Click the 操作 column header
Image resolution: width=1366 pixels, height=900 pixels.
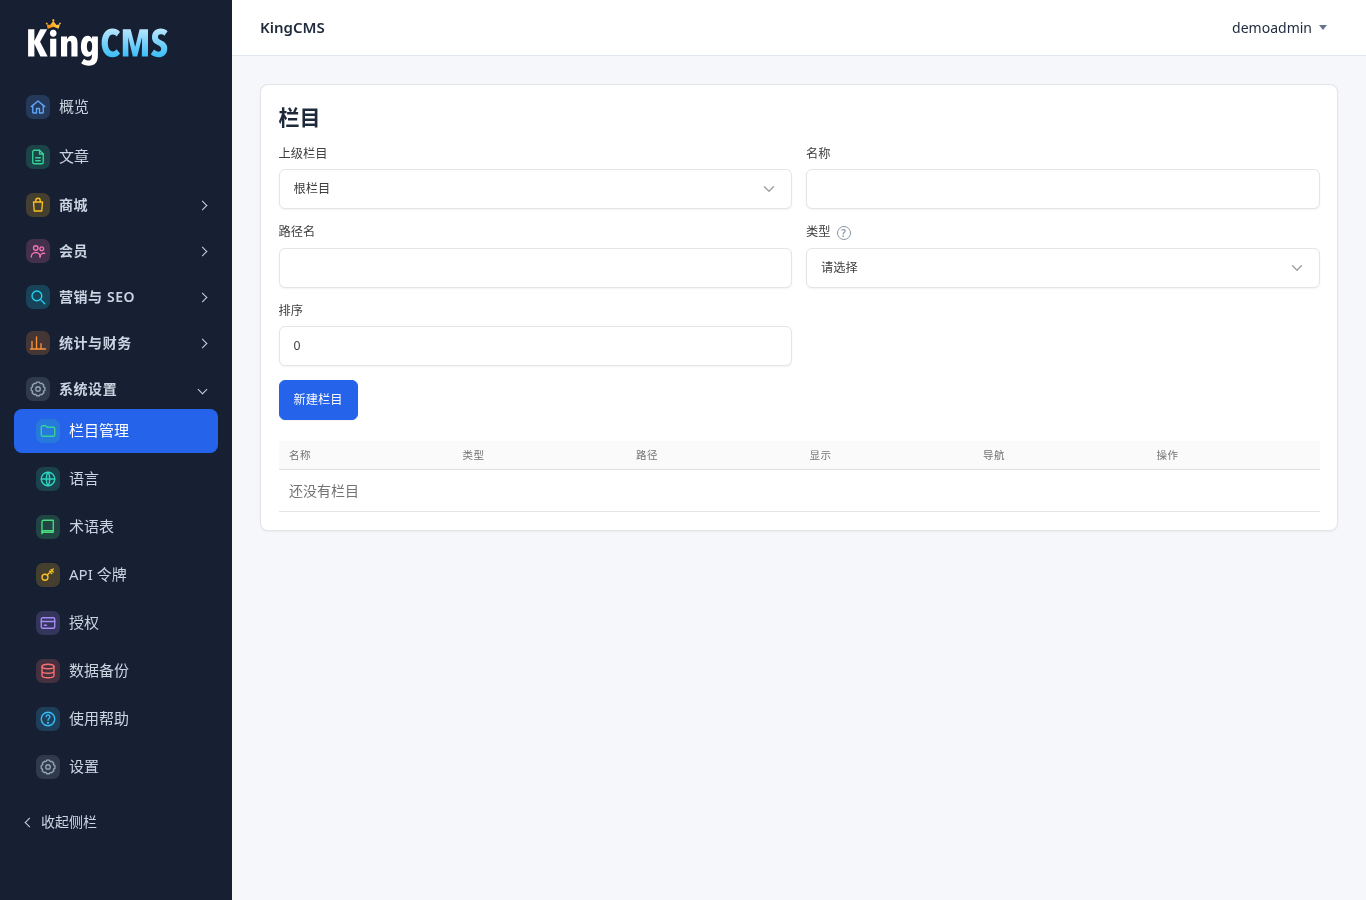point(1167,455)
